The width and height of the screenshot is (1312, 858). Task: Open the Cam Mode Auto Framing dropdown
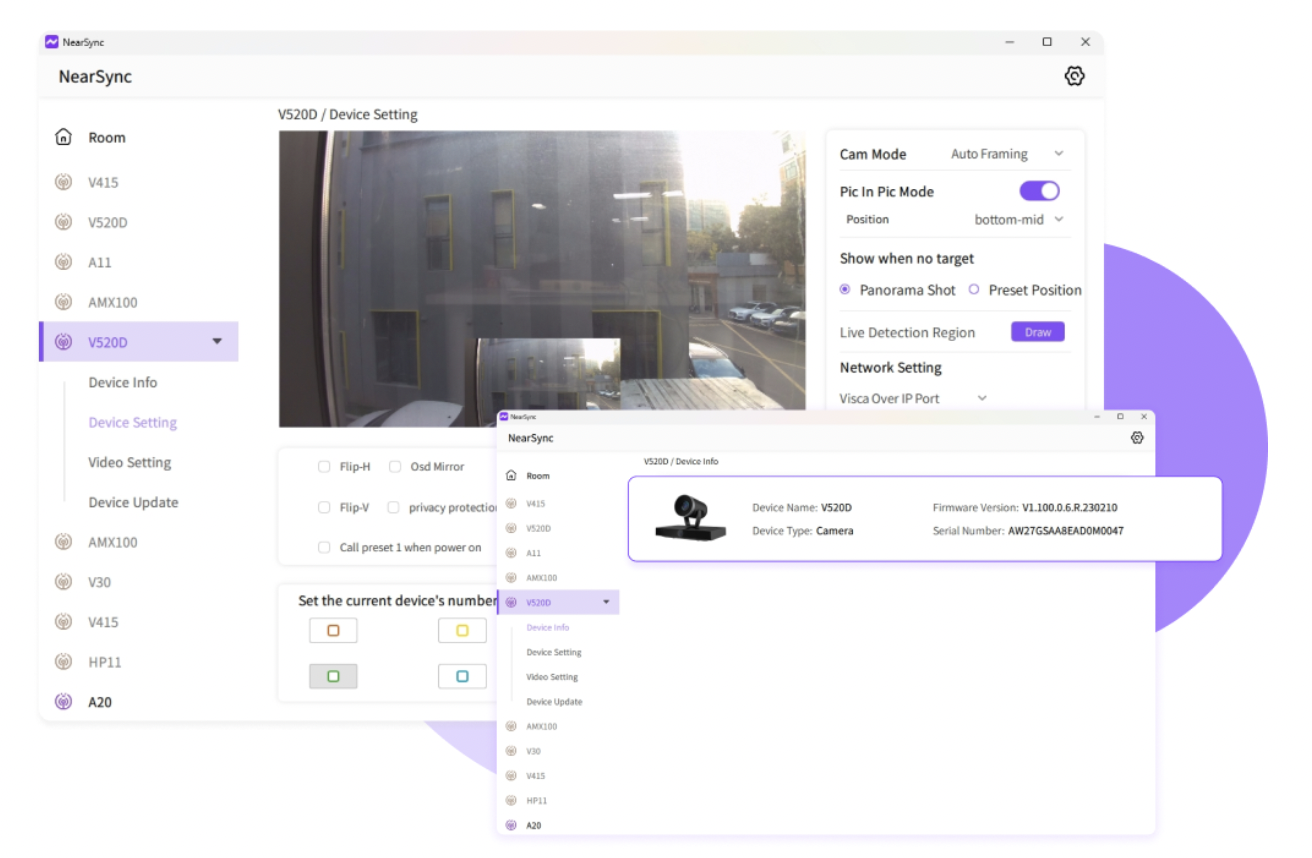[x=1007, y=154]
